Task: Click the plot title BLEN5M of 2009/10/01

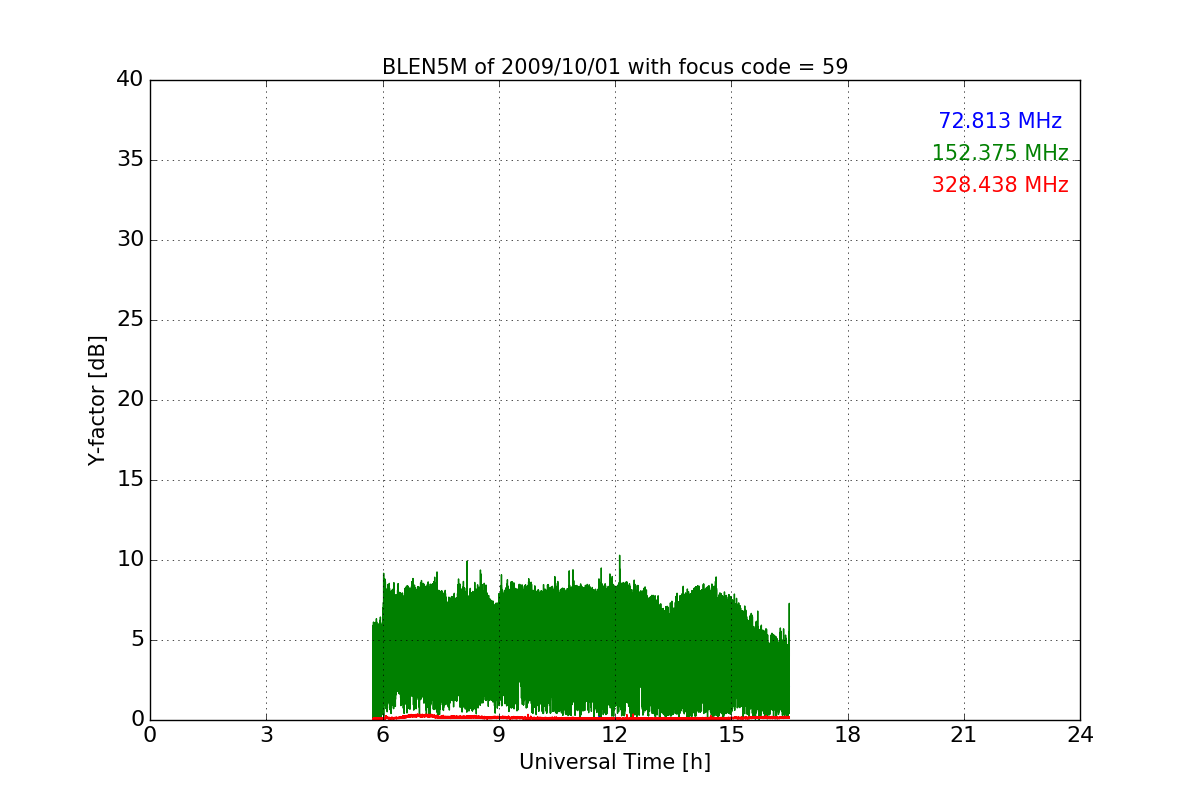Action: click(615, 67)
